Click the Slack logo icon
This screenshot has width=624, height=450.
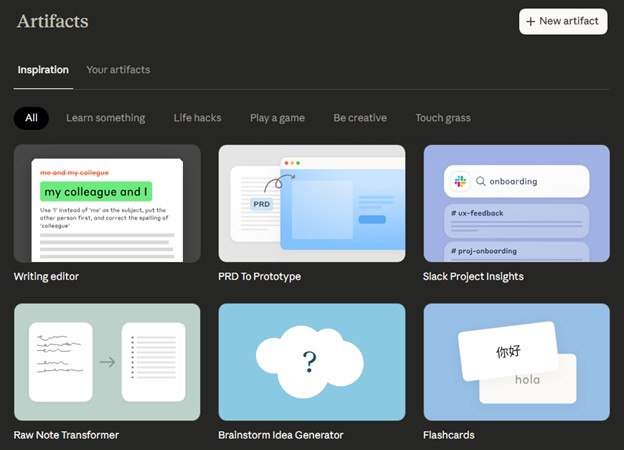coord(461,181)
